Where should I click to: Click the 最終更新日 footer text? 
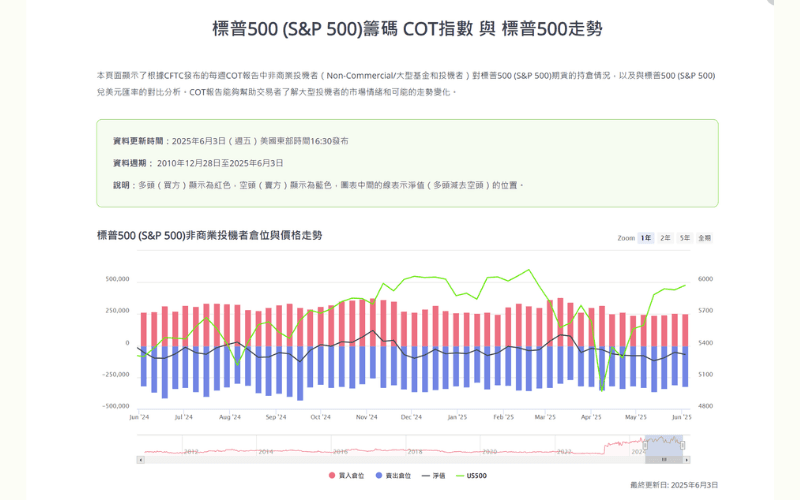(674, 485)
